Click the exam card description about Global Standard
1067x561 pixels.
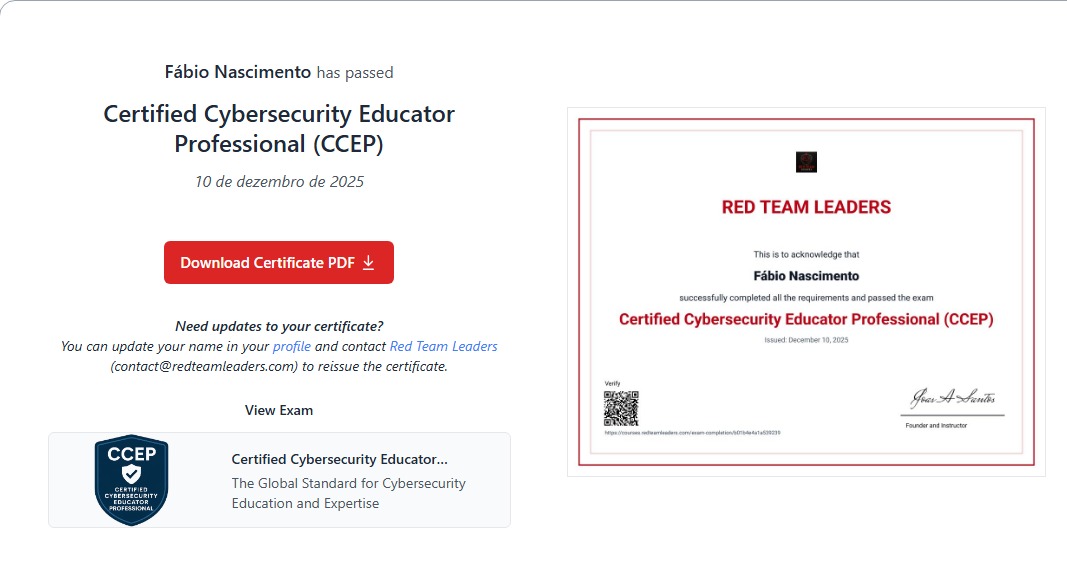(348, 493)
